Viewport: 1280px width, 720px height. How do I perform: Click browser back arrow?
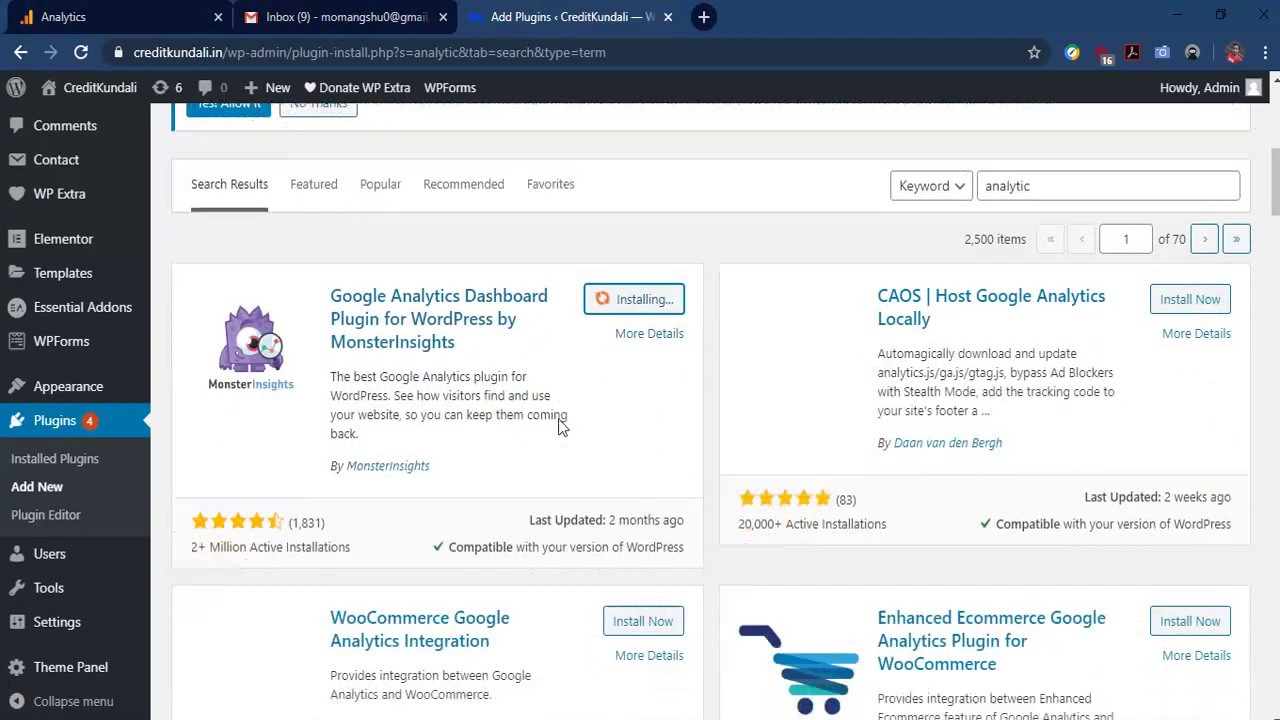(x=21, y=52)
